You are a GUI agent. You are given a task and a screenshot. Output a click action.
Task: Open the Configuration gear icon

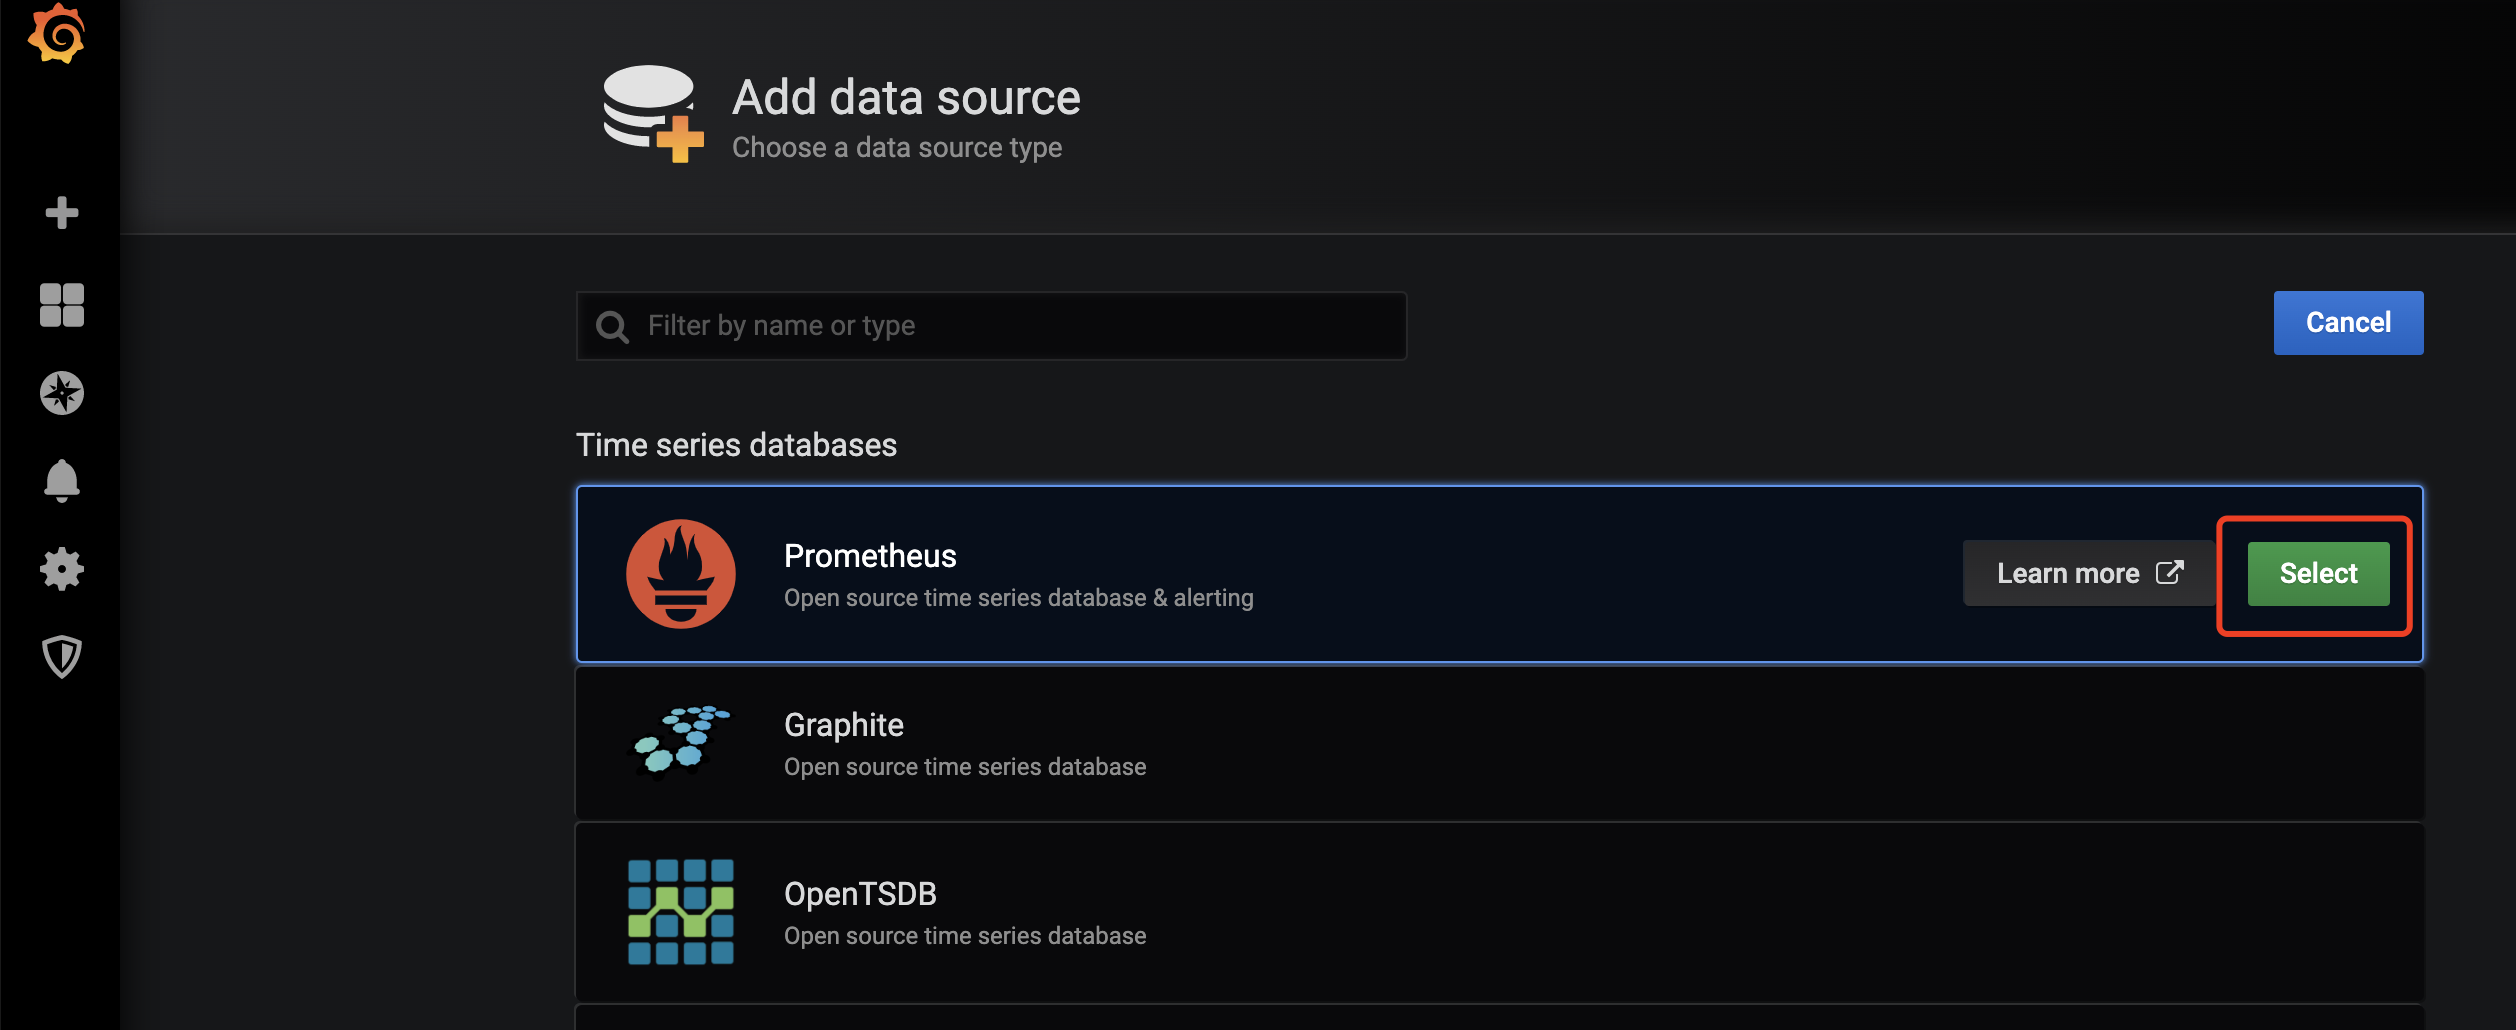click(x=62, y=569)
